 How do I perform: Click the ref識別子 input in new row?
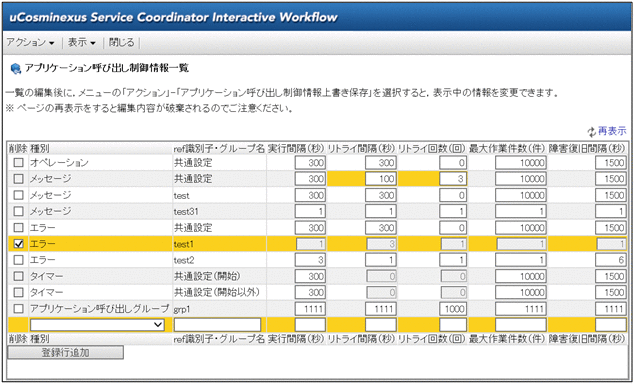tap(218, 325)
